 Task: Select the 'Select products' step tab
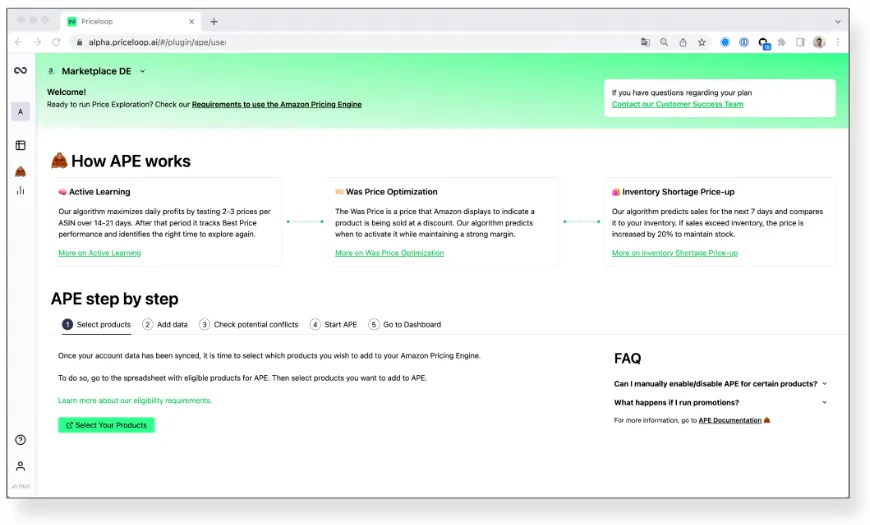(x=97, y=325)
